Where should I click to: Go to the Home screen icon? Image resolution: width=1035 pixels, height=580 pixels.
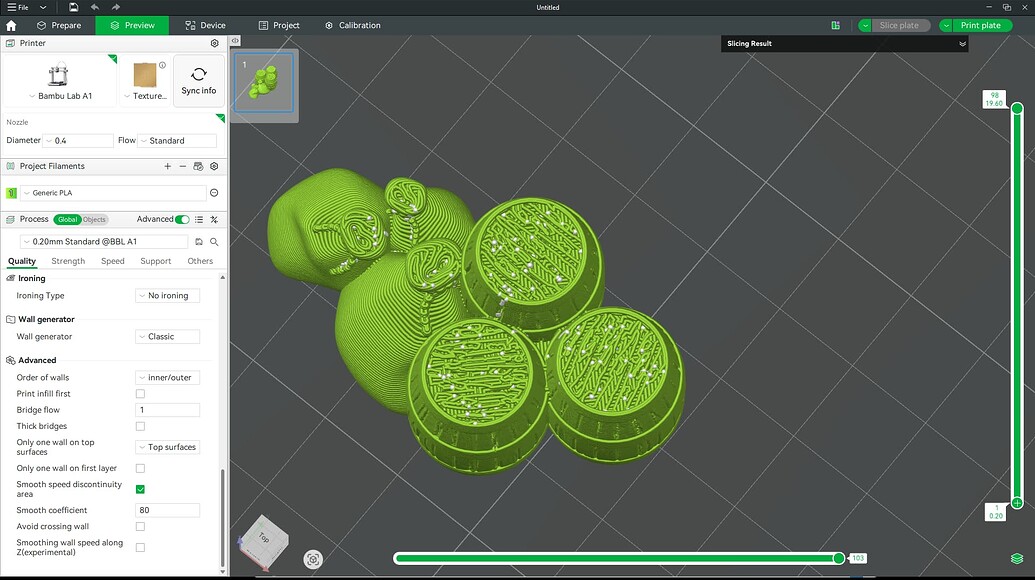[x=11, y=25]
